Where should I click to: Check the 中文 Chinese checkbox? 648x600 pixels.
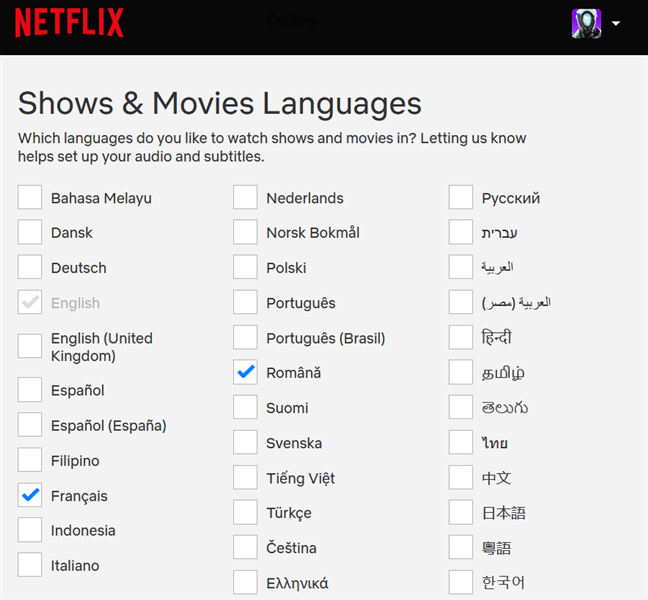(461, 477)
